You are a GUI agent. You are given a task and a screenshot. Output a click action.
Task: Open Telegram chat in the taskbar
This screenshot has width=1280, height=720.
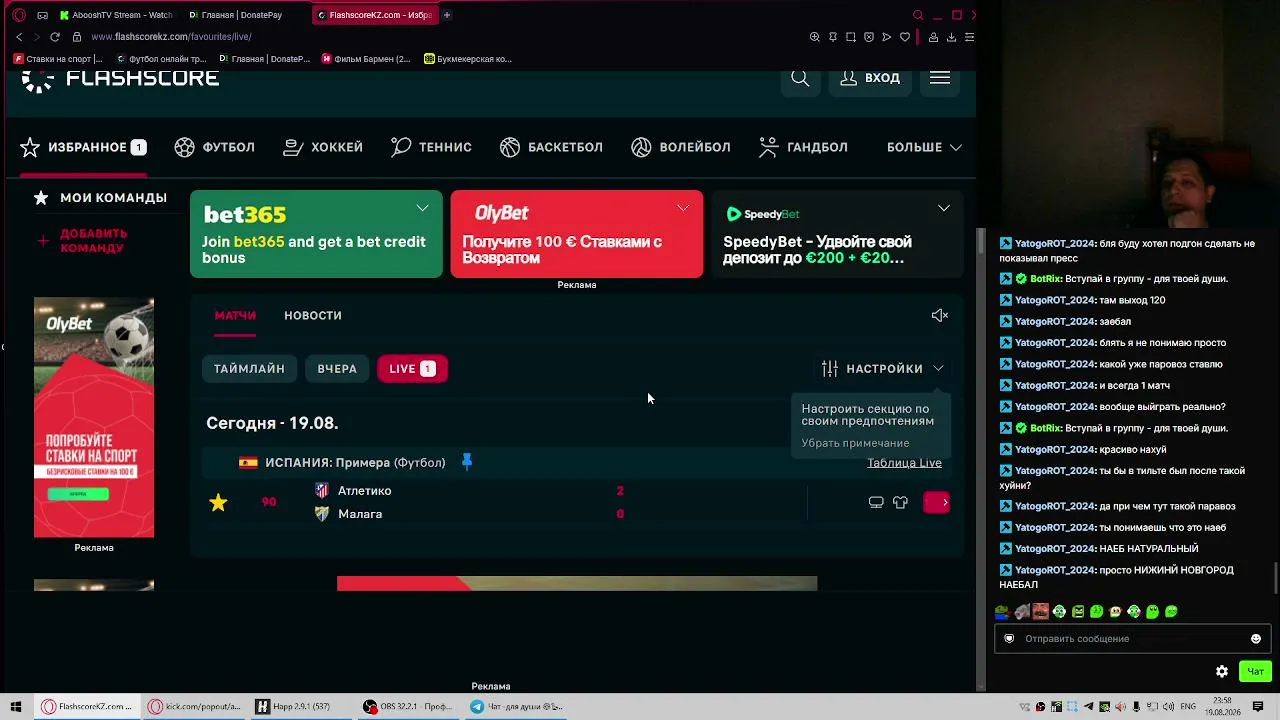[x=517, y=707]
